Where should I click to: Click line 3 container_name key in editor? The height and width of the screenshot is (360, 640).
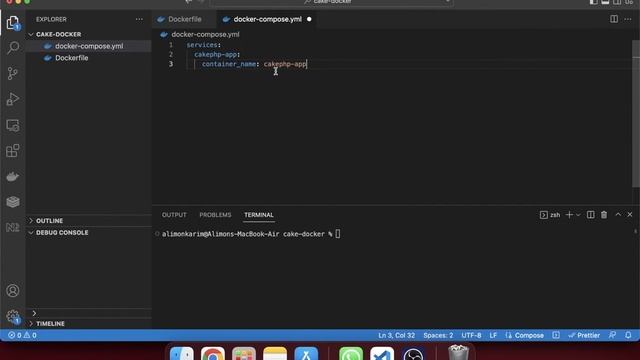[x=229, y=64]
